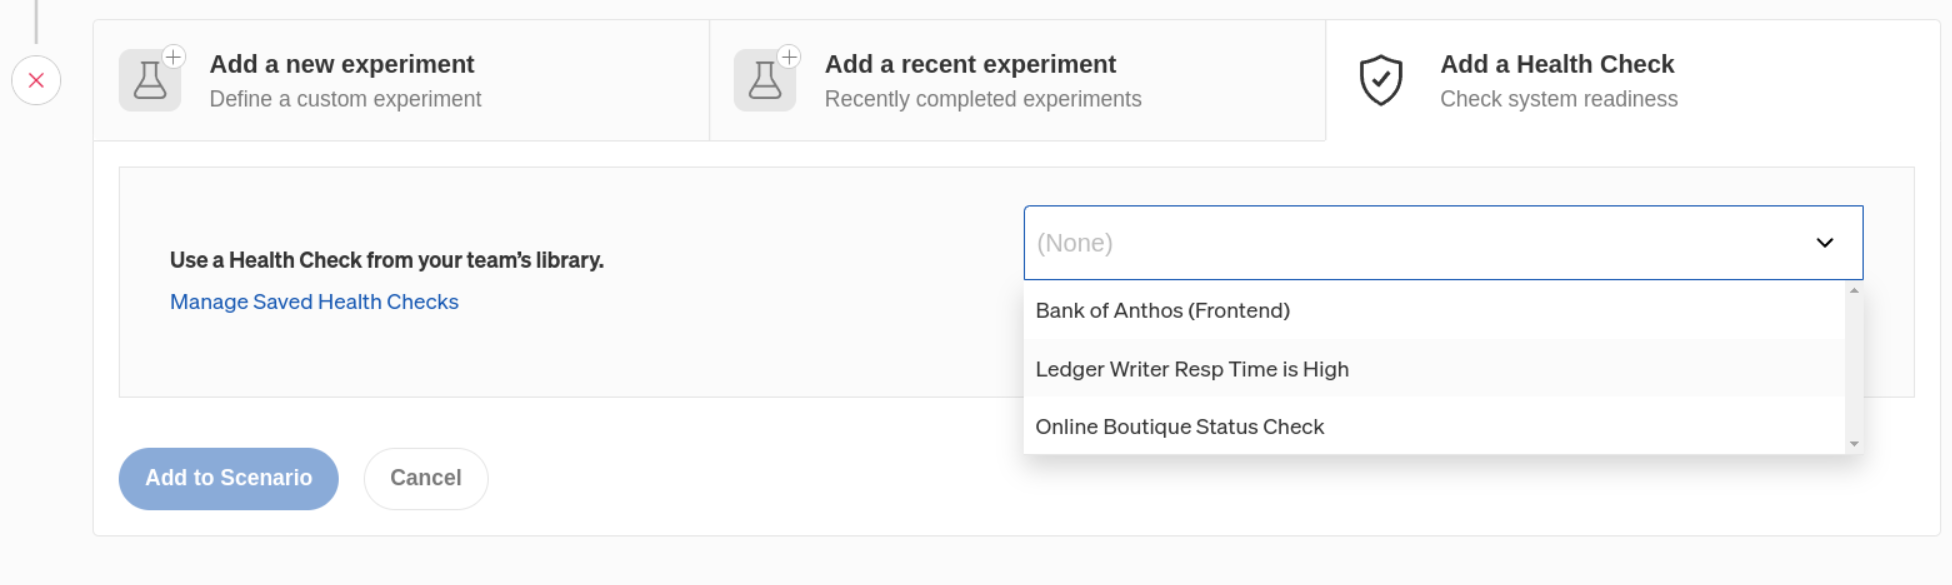Screen dimensions: 1952x585
Task: Select the Add a Health Check tab
Action: [x=1633, y=80]
